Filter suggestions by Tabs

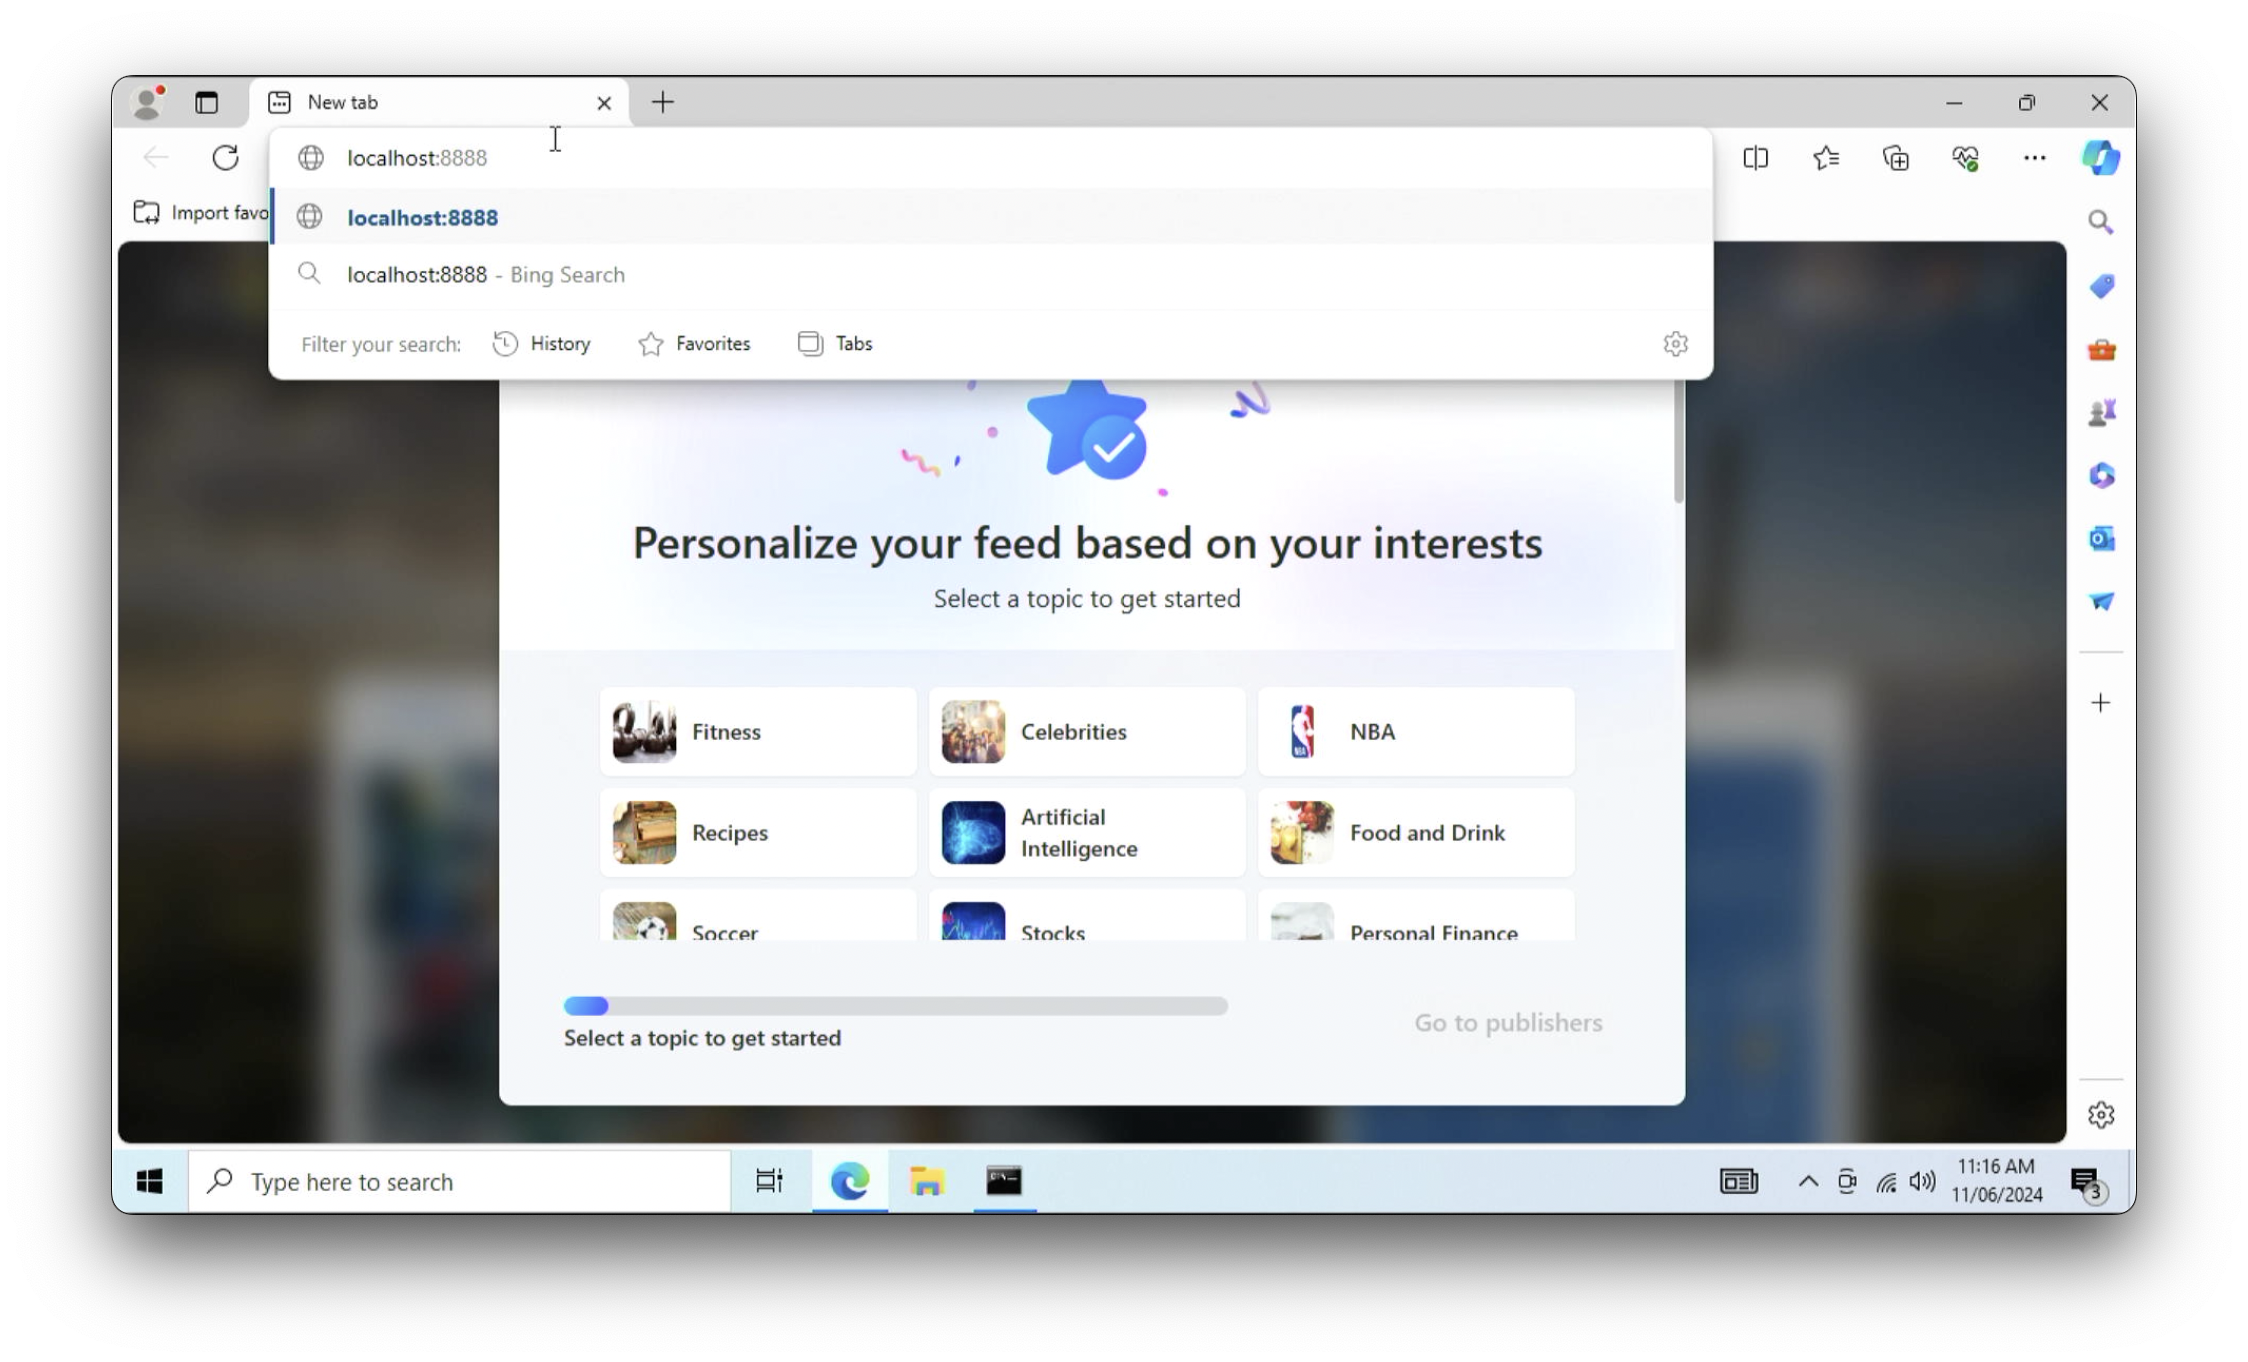836,344
